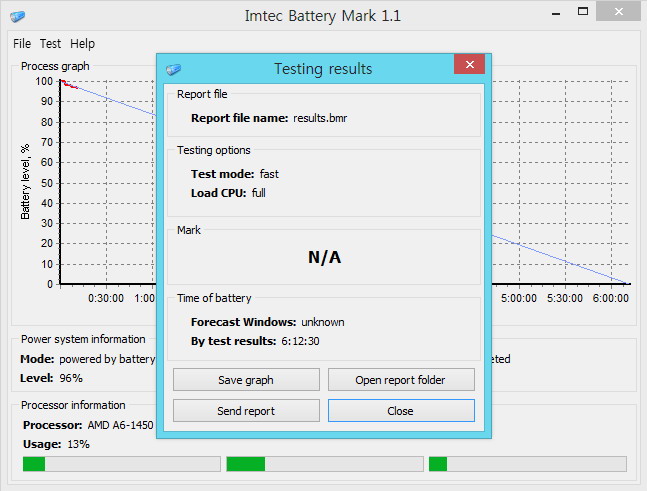This screenshot has width=647, height=491.
Task: Click the rightmost CPU usage progress bar
Action: point(527,464)
